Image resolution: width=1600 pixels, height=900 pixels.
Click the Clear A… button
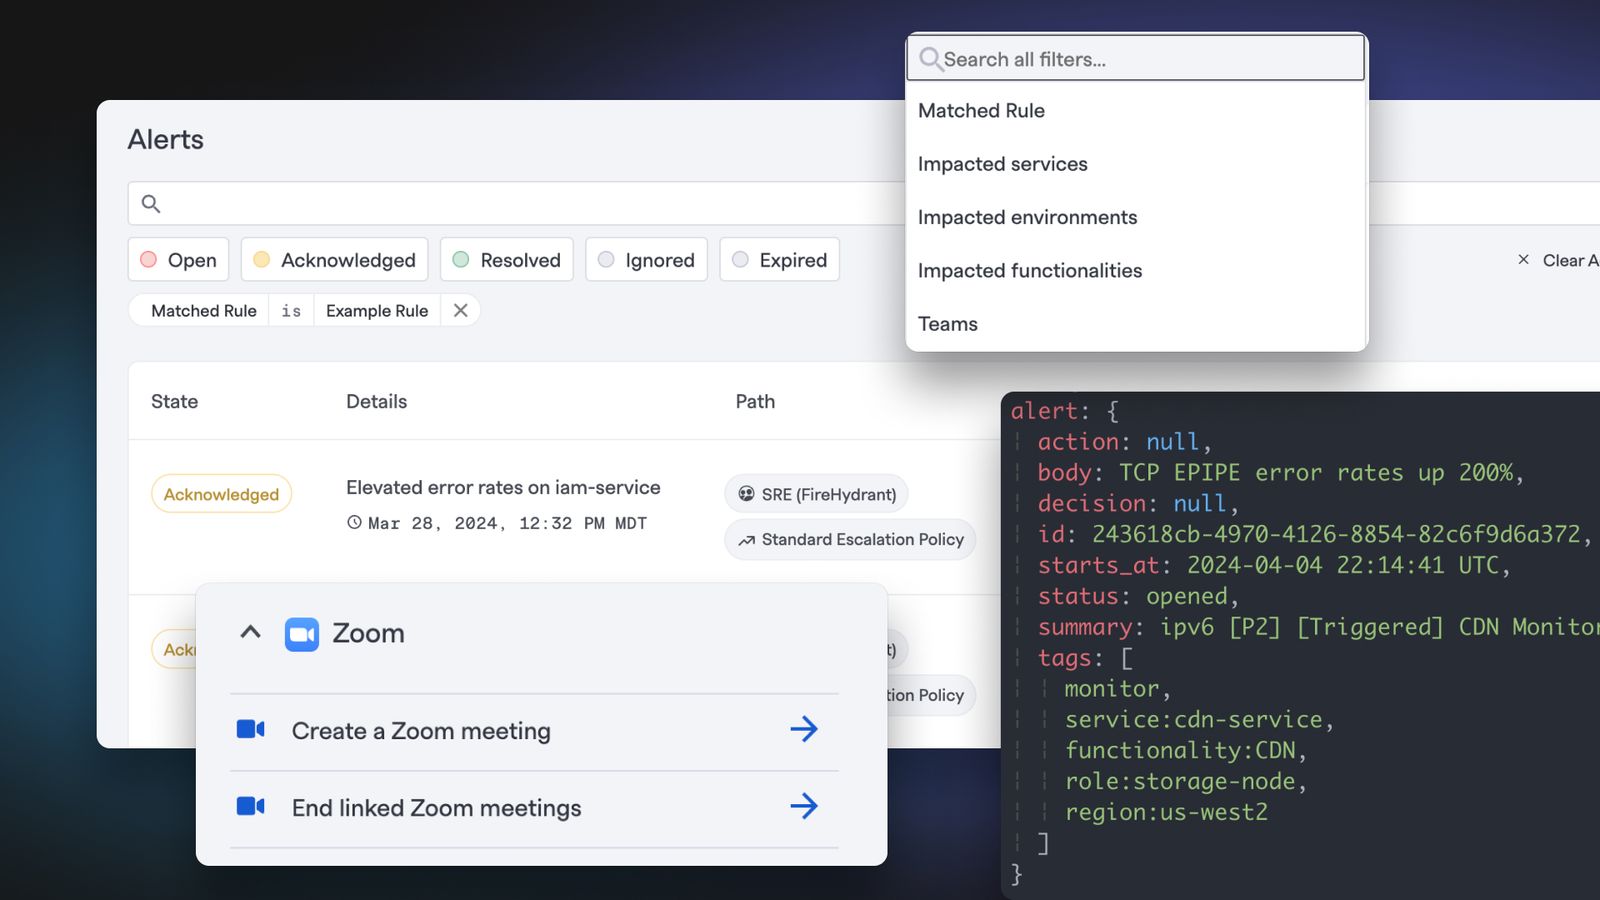pos(1557,260)
